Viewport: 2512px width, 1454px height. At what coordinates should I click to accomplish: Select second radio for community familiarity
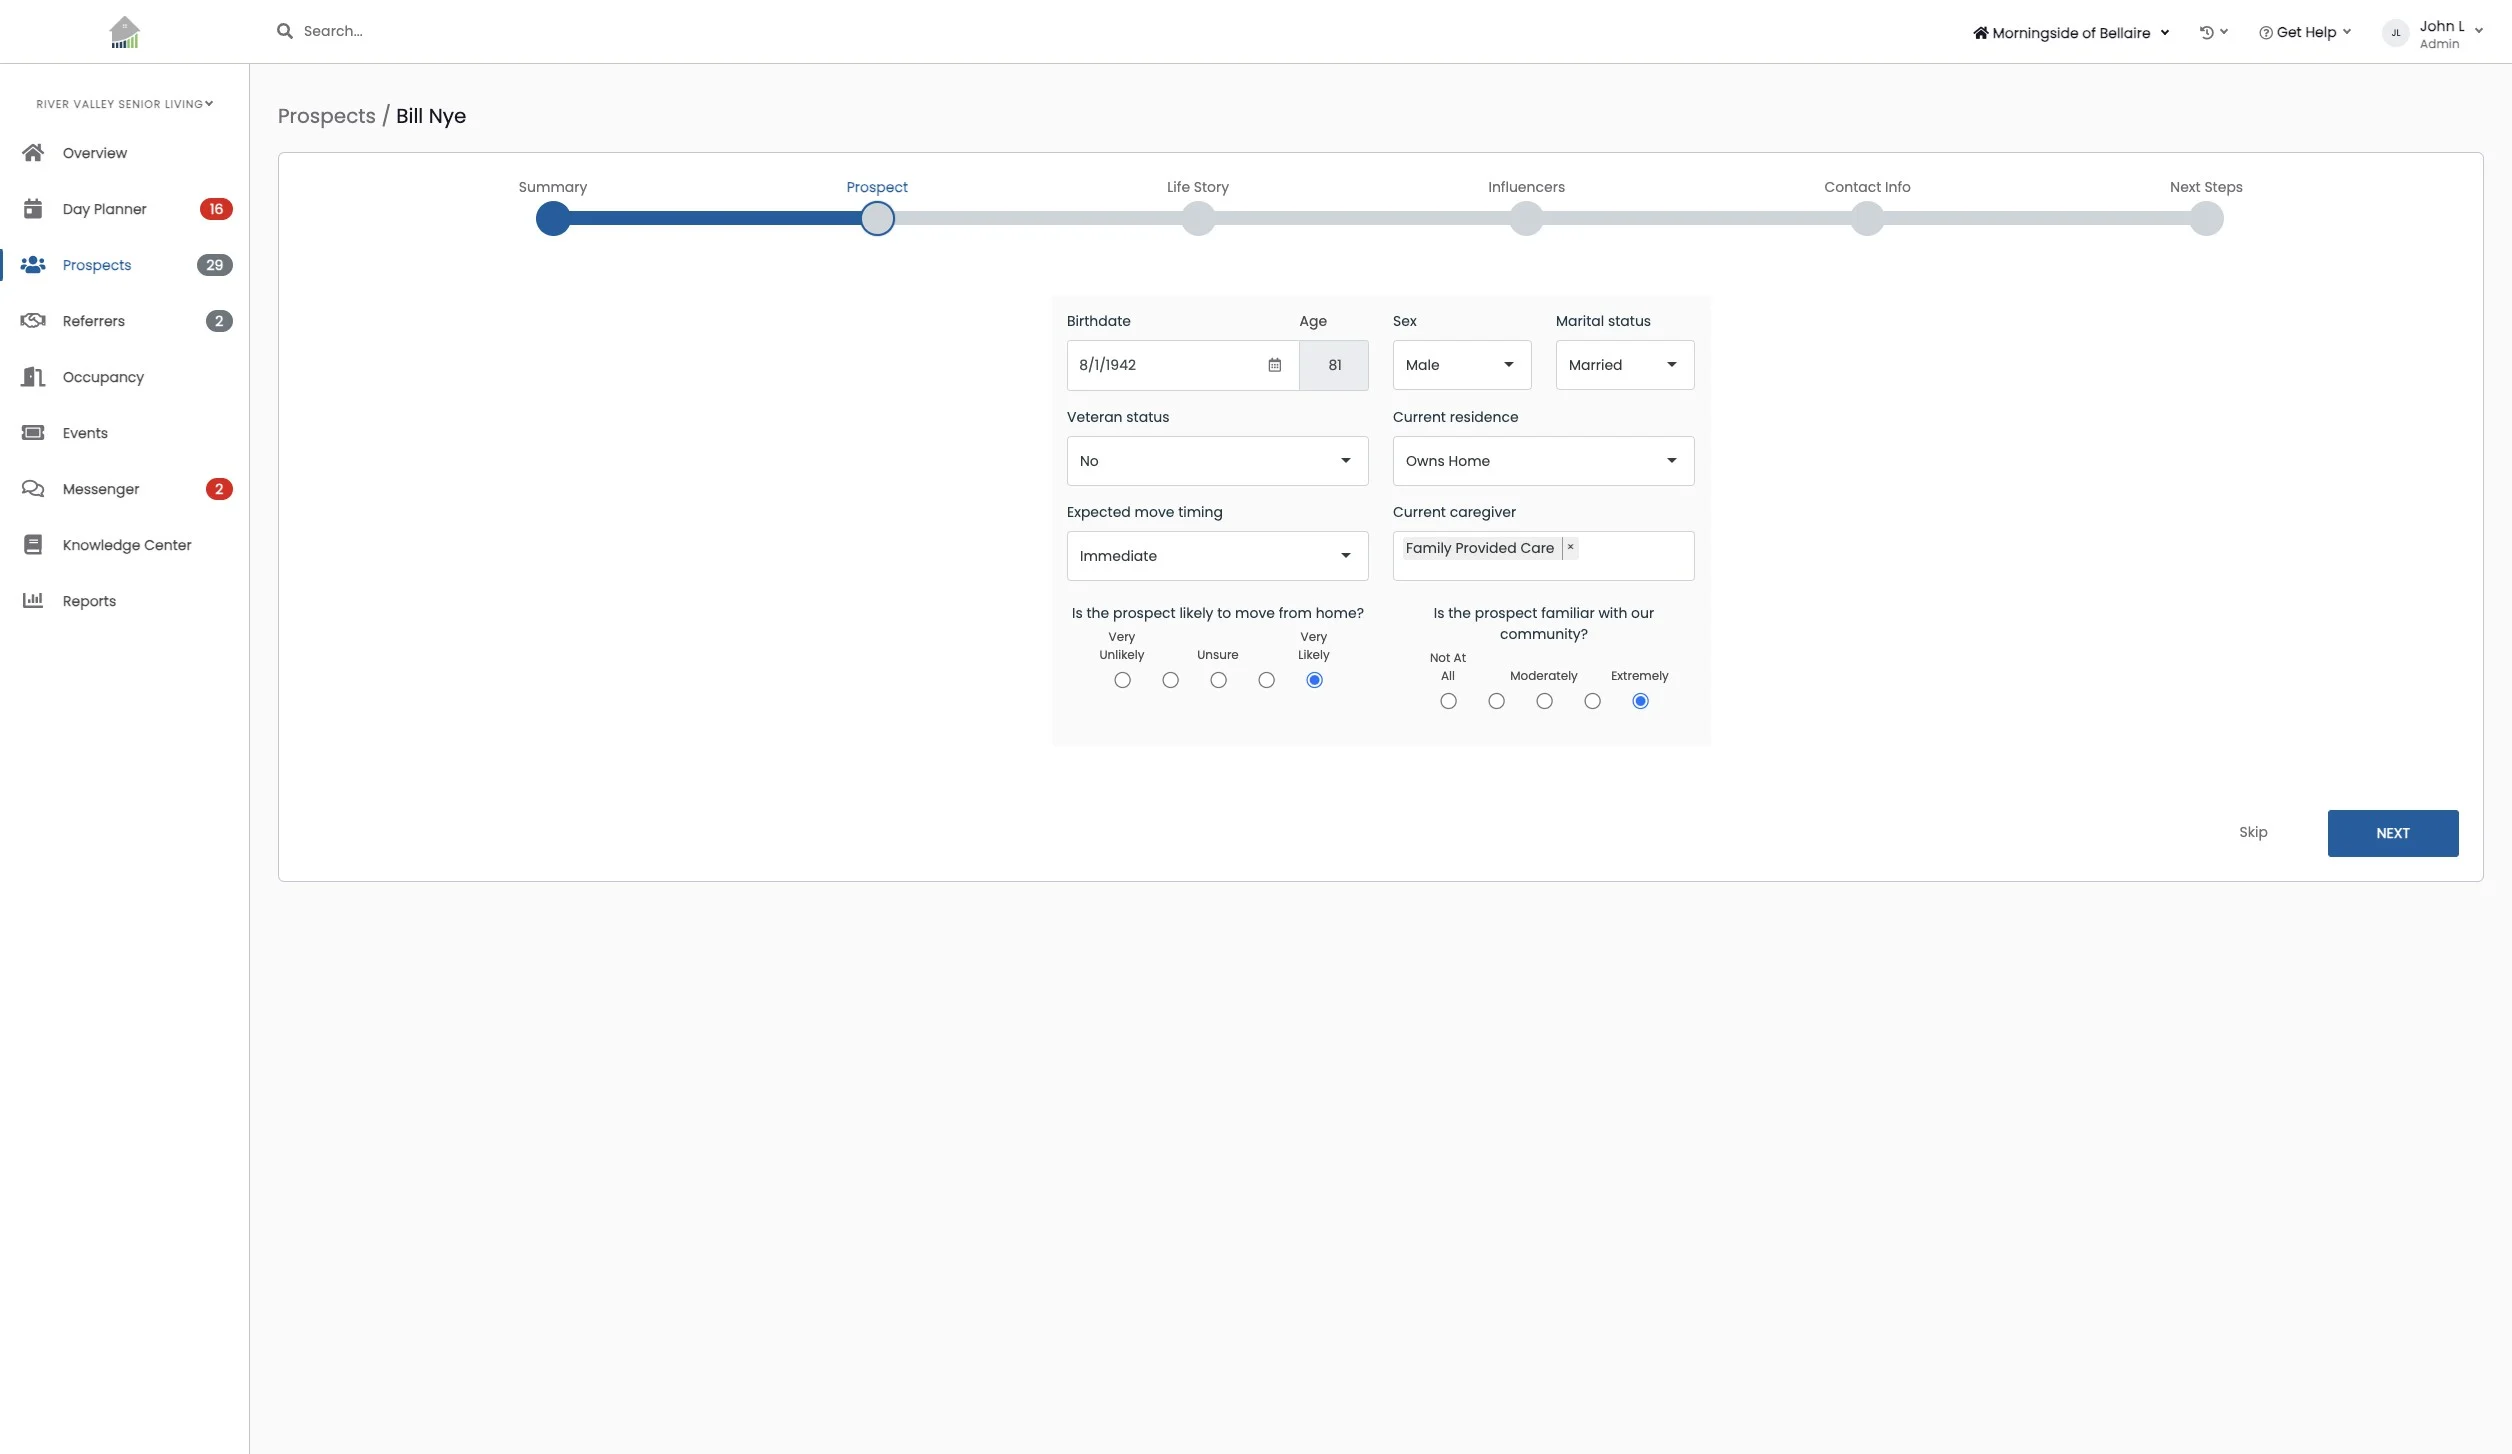tap(1496, 701)
